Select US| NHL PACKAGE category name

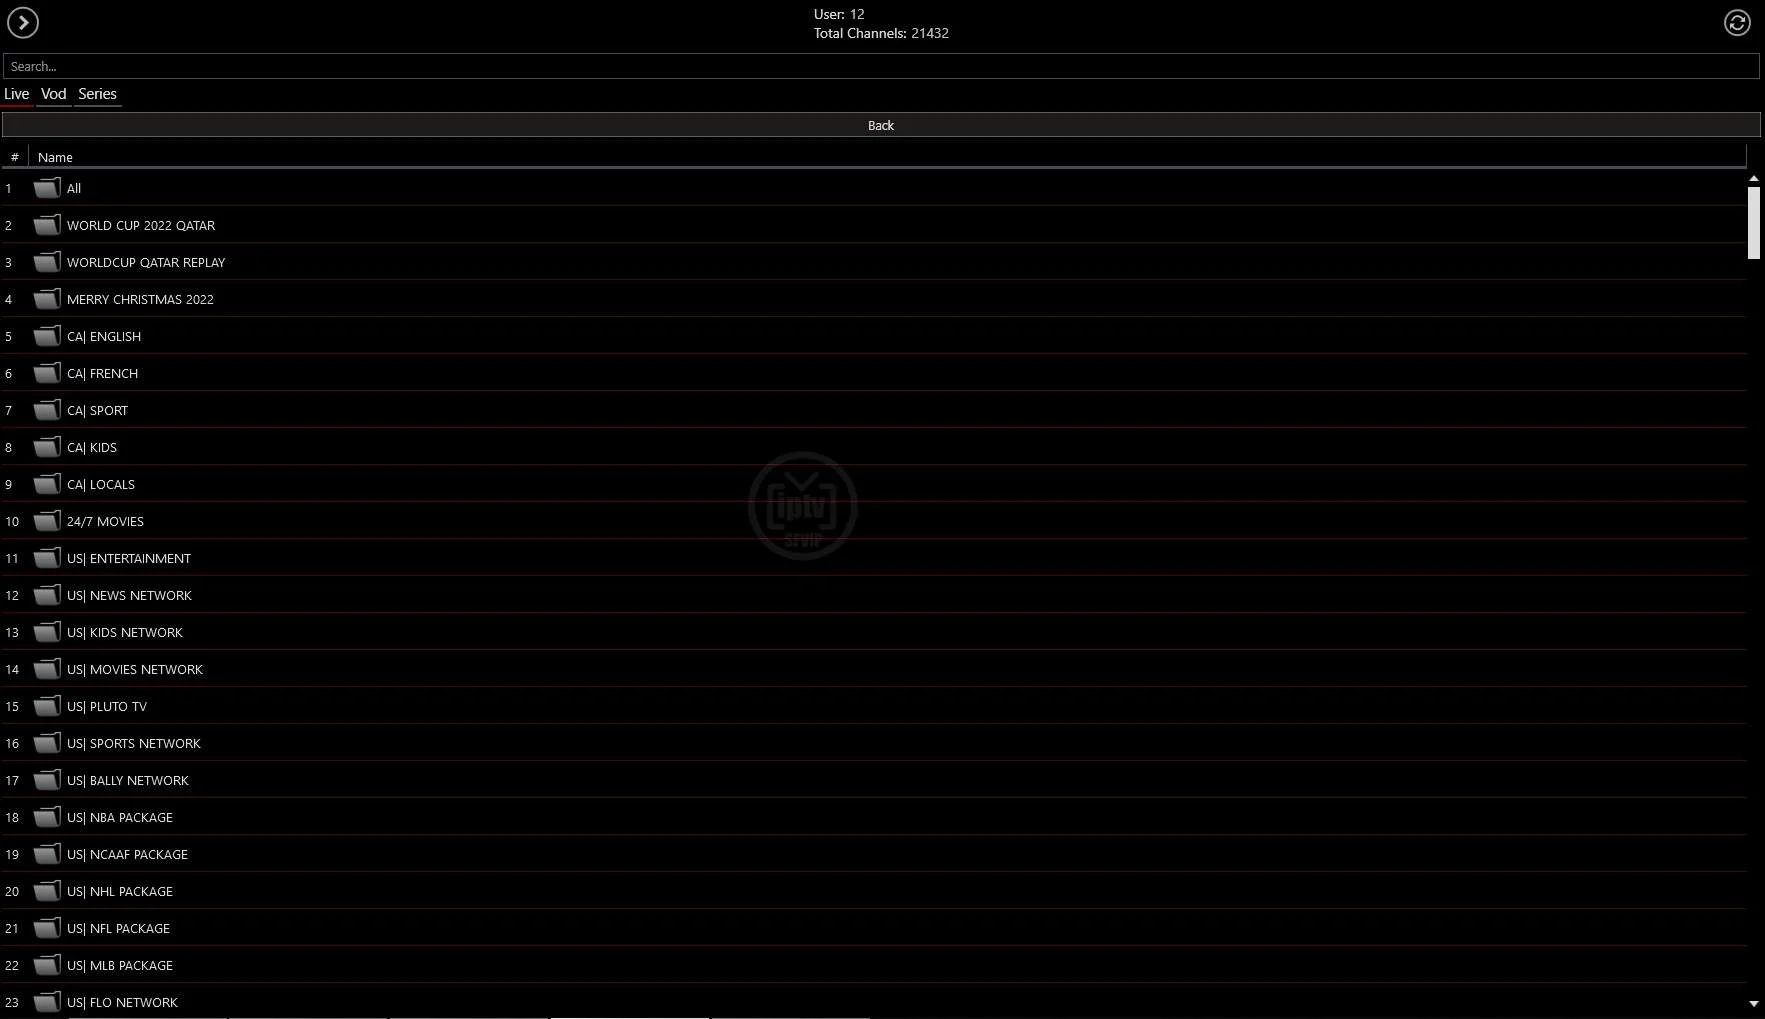click(x=120, y=891)
